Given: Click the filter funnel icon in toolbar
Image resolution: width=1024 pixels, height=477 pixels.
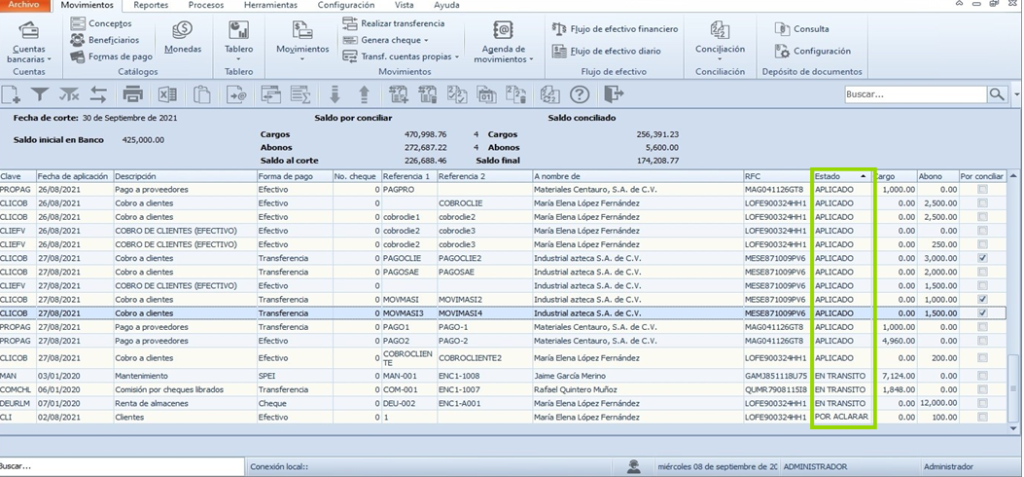Looking at the screenshot, I should click(x=40, y=95).
